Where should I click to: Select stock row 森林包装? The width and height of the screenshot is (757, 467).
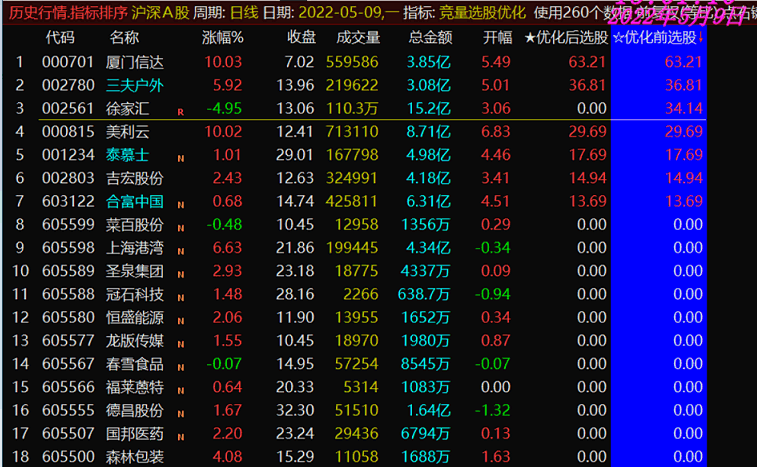[x=355, y=456]
